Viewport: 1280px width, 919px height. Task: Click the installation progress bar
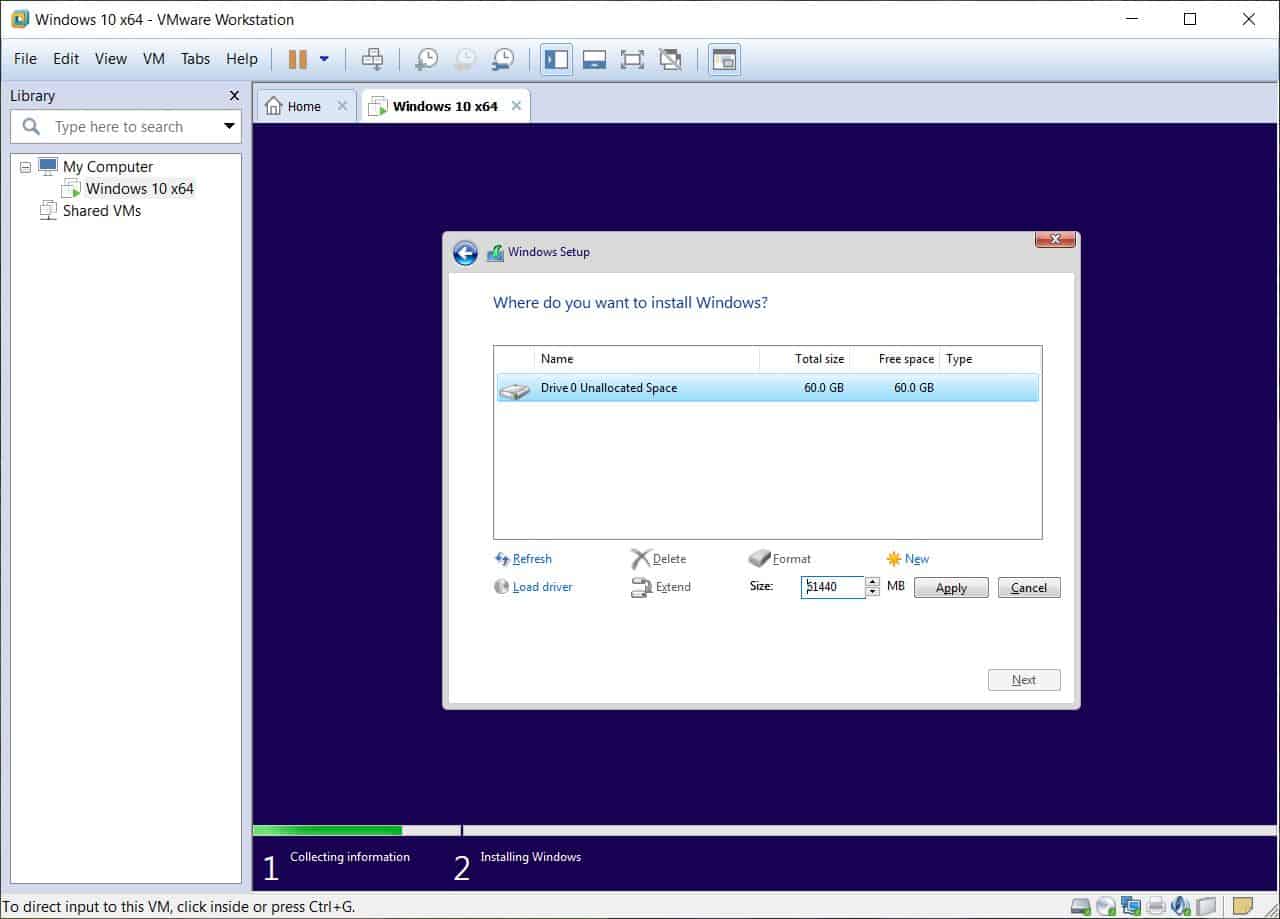pos(766,830)
